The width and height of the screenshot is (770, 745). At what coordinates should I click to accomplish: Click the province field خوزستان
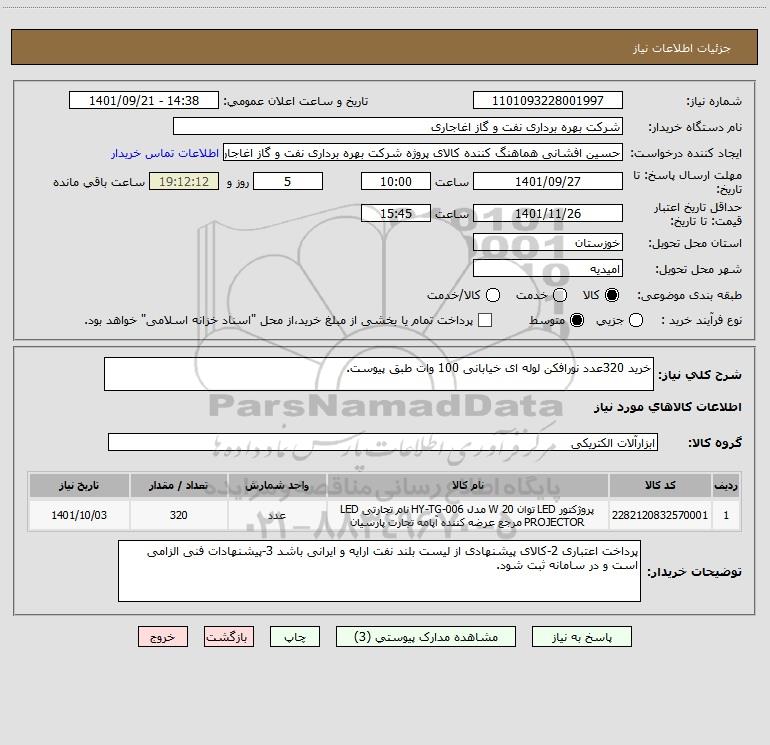point(548,243)
